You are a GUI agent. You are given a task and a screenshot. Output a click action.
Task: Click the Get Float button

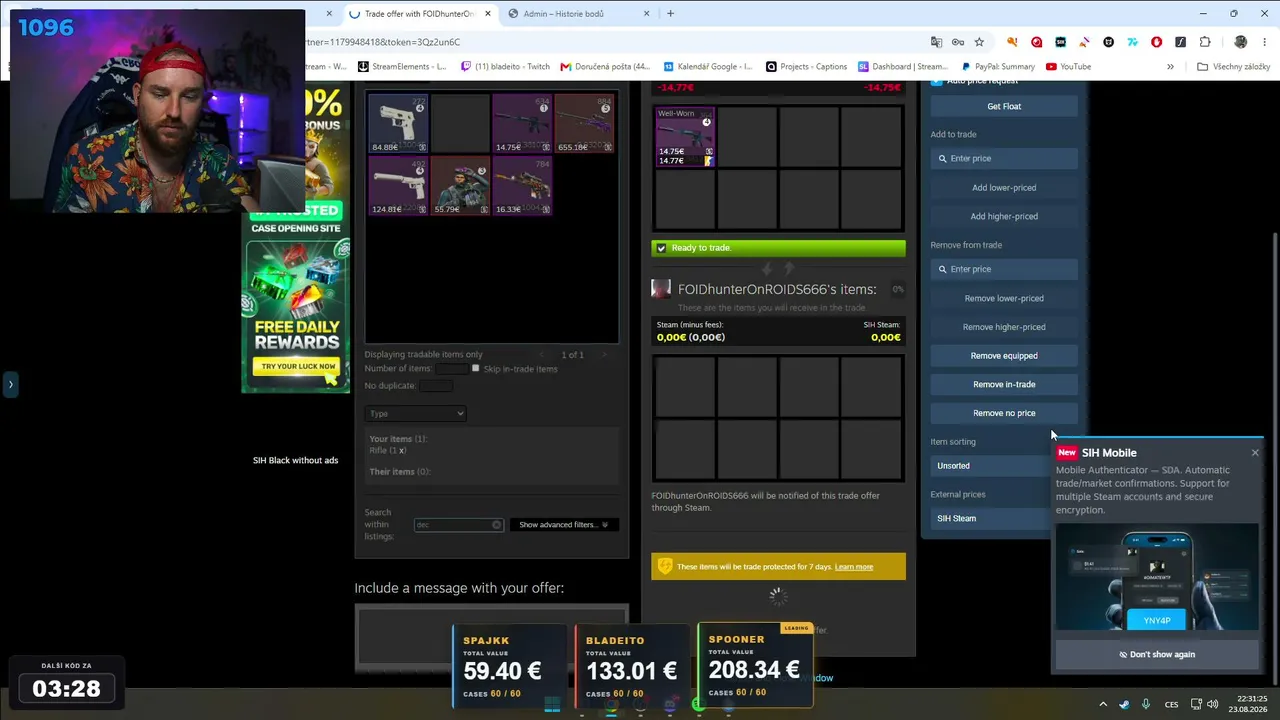pos(1004,106)
